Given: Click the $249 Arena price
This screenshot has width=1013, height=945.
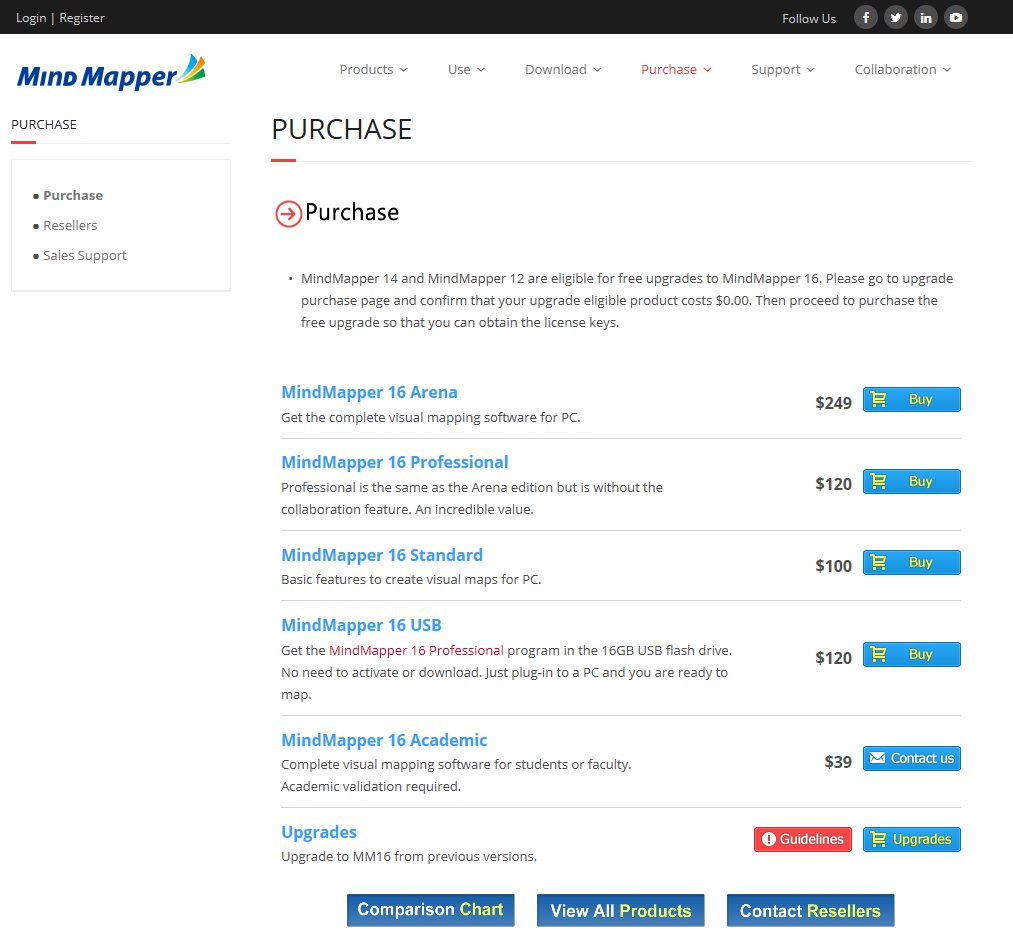Looking at the screenshot, I should pos(833,403).
